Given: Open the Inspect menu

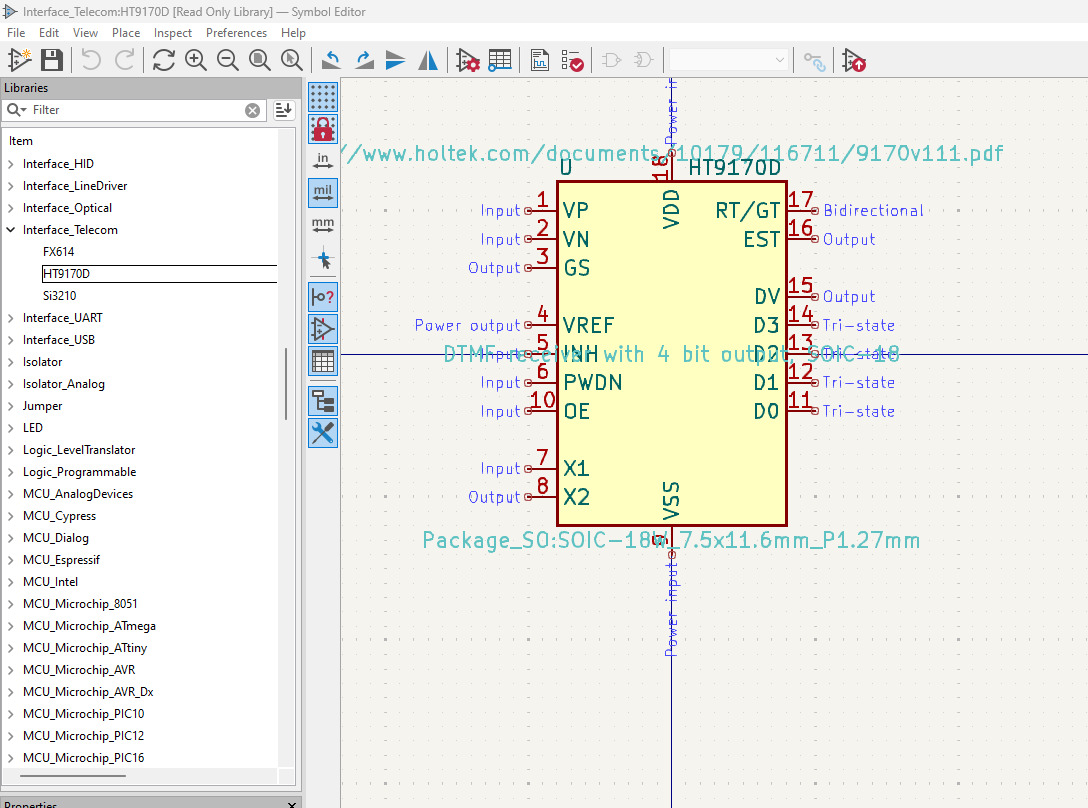Looking at the screenshot, I should pos(173,33).
